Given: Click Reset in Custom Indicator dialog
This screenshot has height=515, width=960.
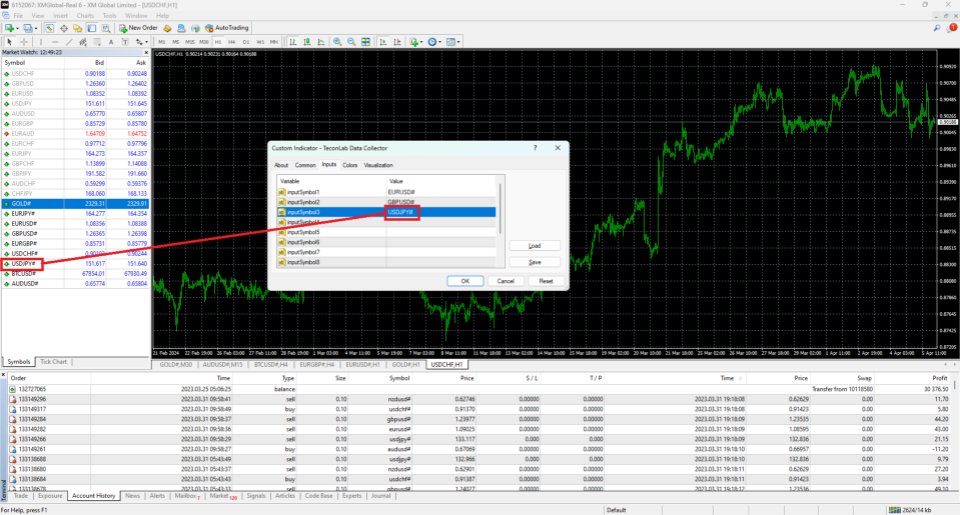Looking at the screenshot, I should pyautogui.click(x=546, y=281).
